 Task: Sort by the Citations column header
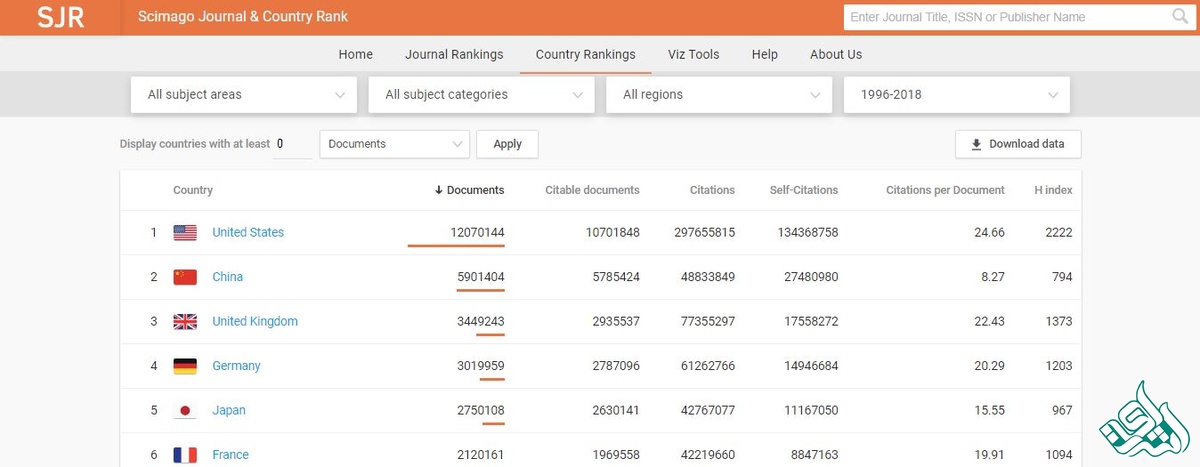point(712,190)
